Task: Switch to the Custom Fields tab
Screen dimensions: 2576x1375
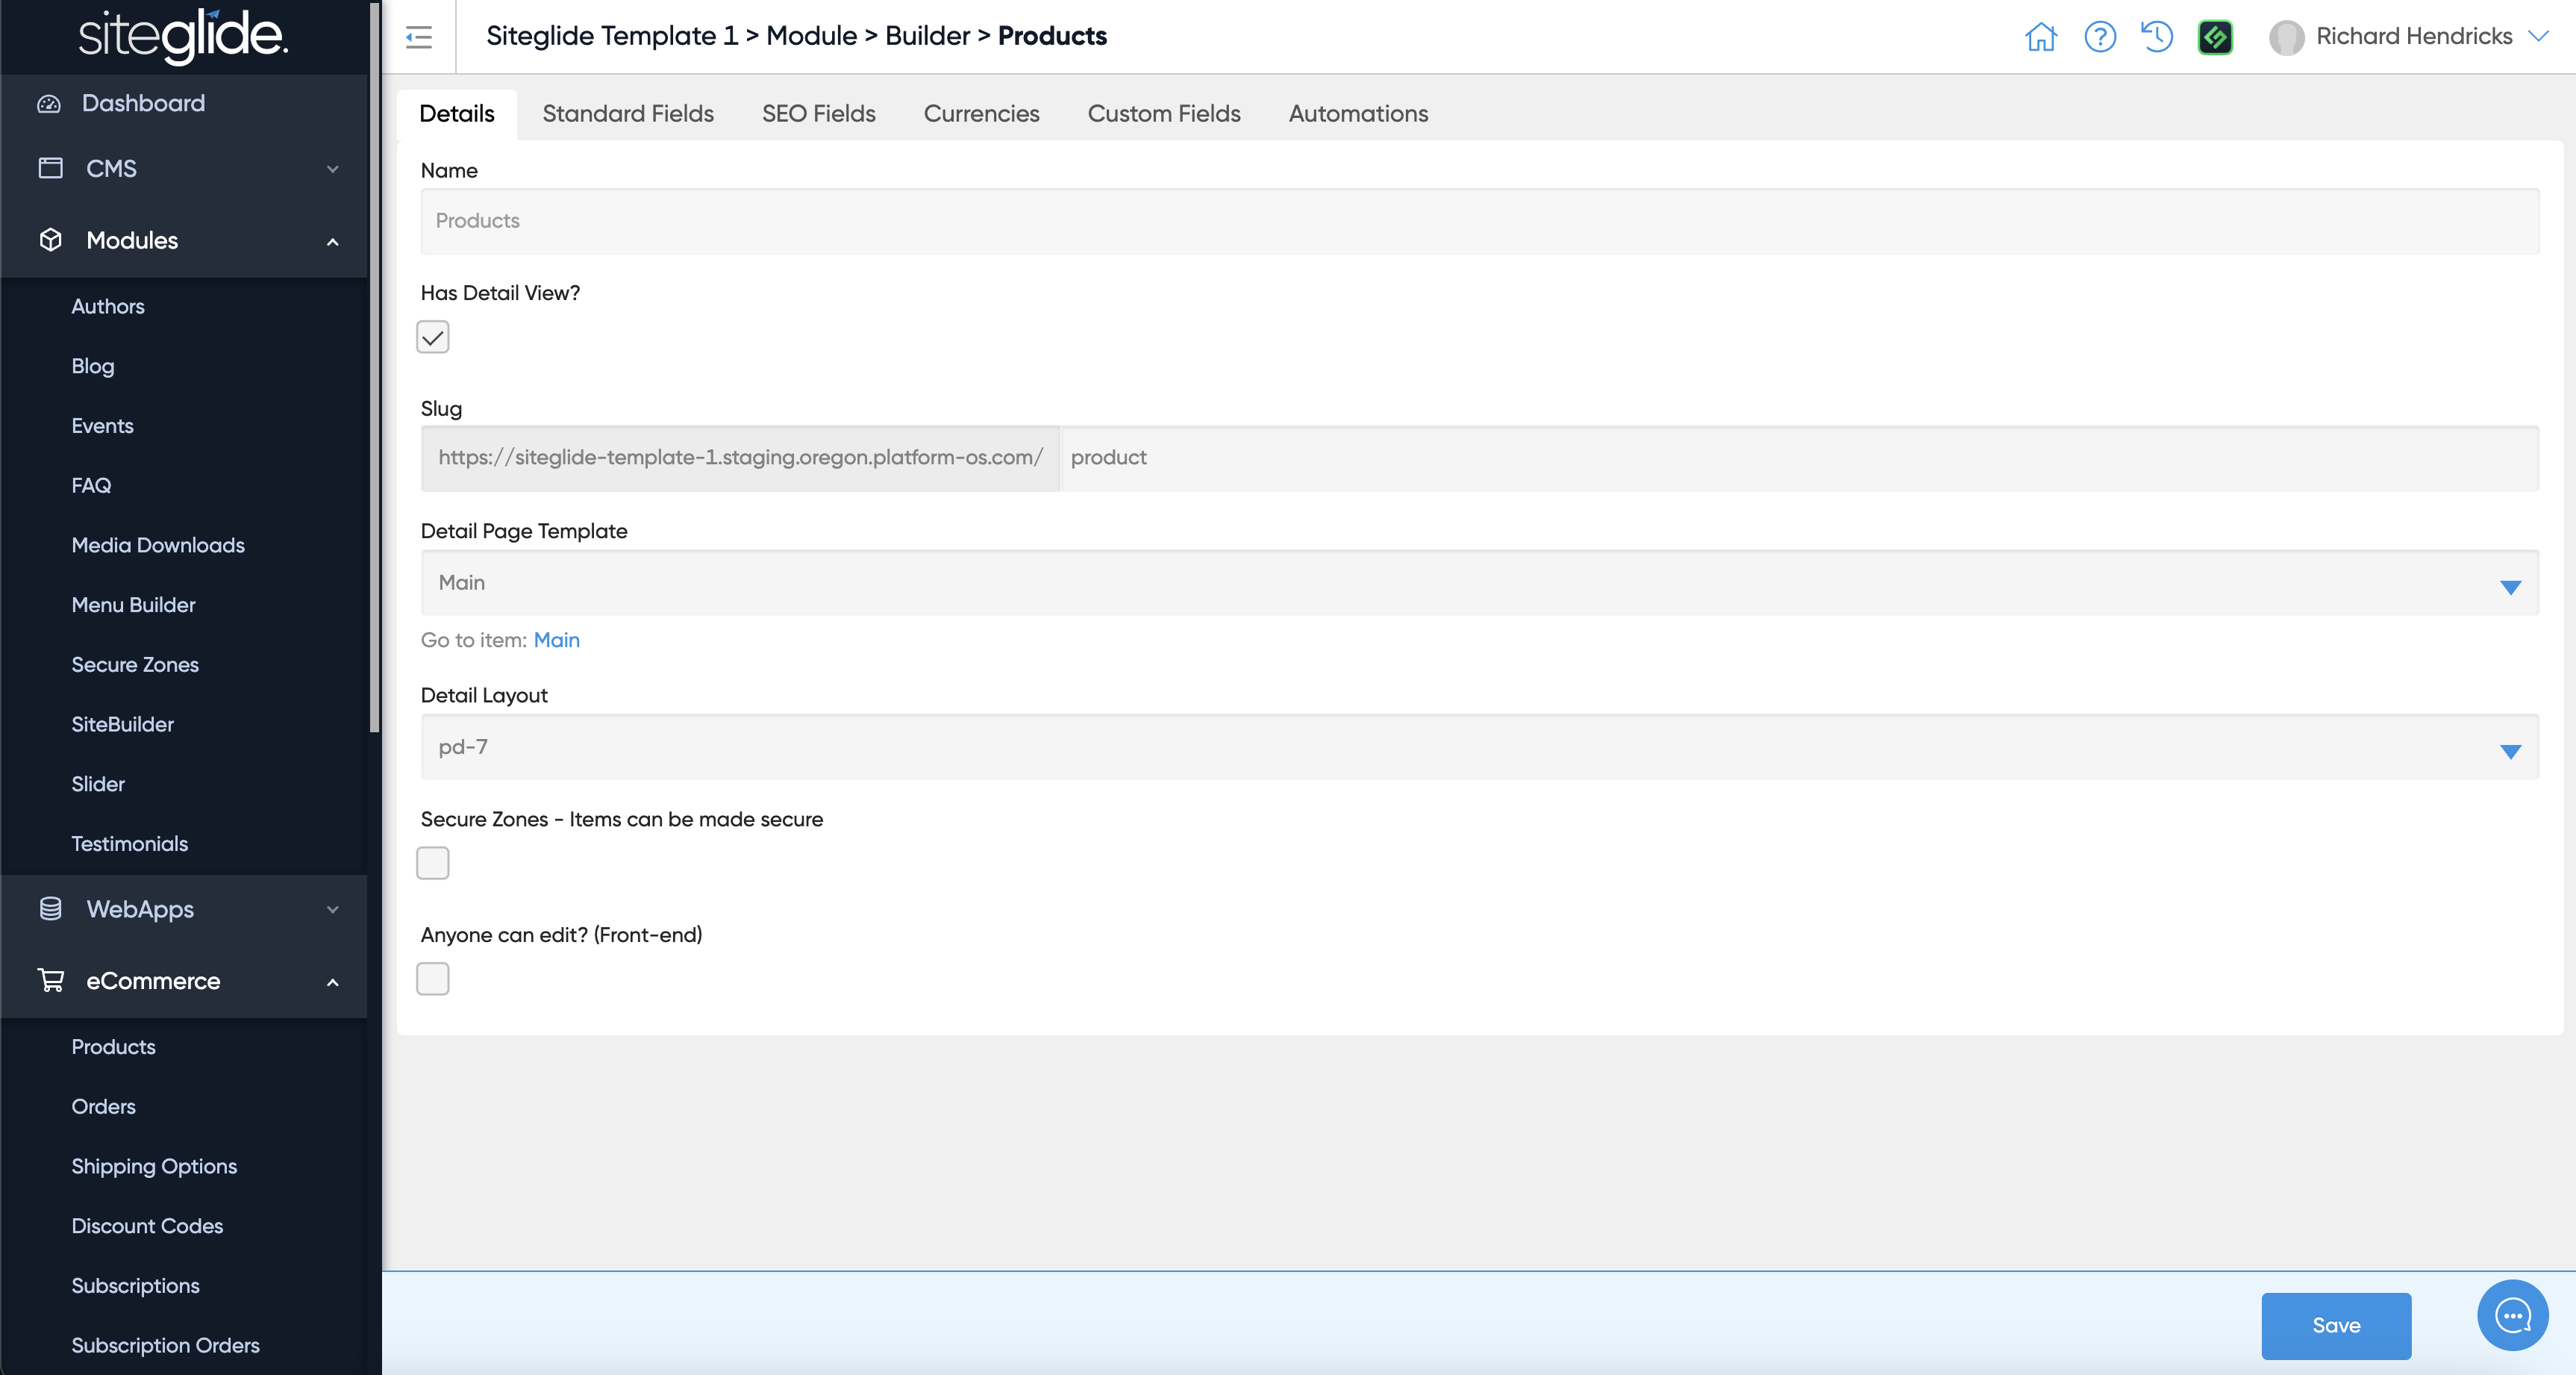Action: point(1163,114)
